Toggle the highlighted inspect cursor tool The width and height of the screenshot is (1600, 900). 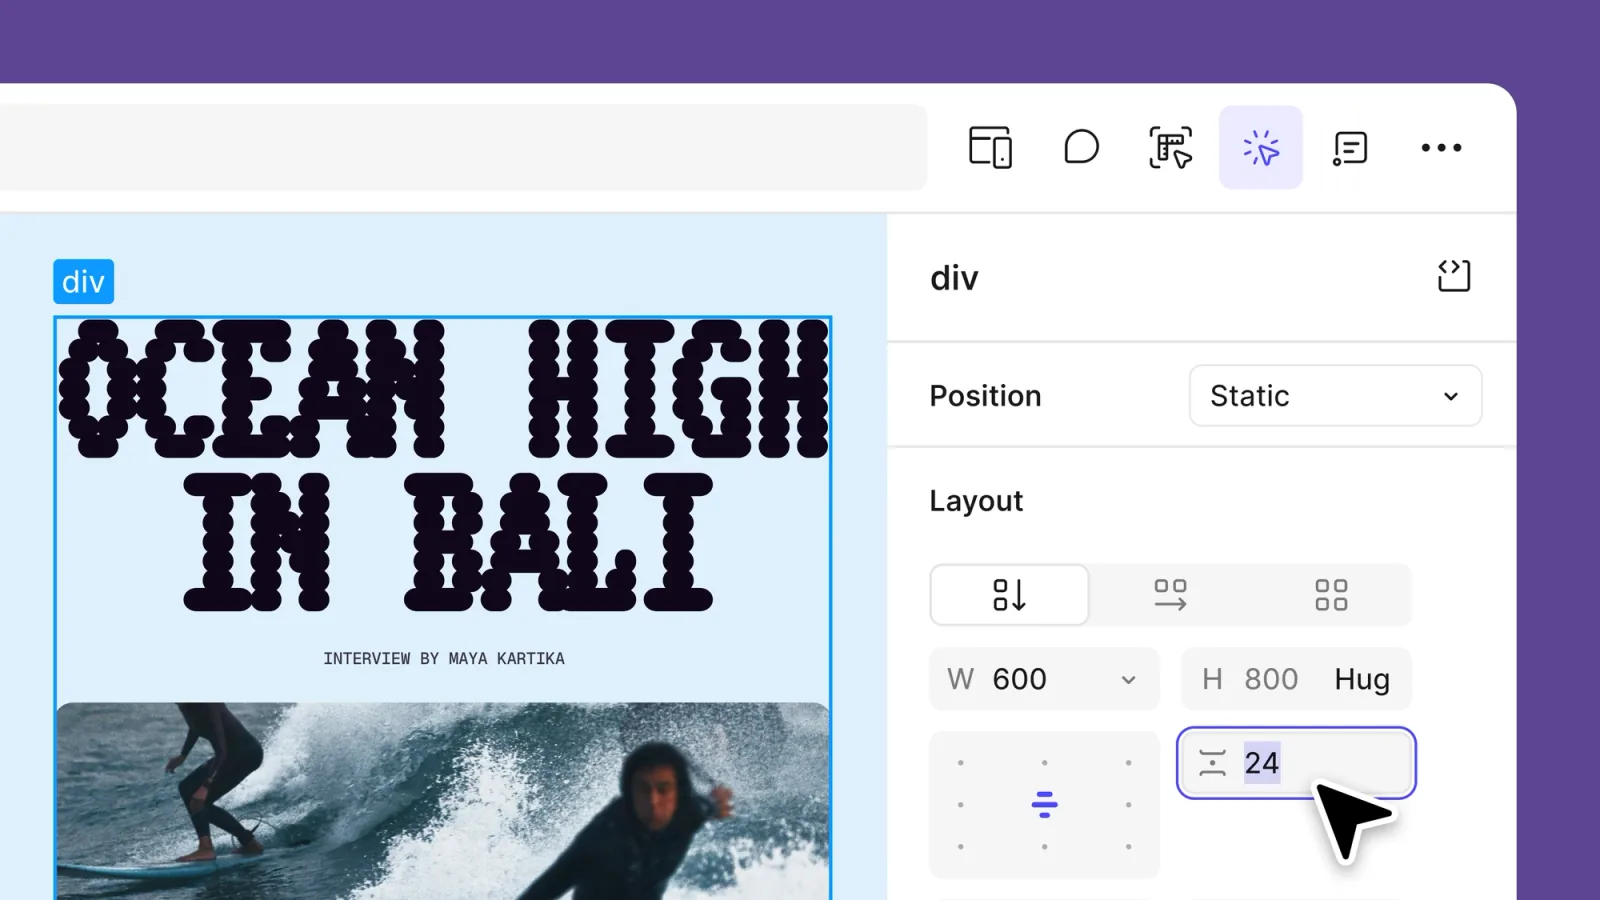[x=1260, y=147]
